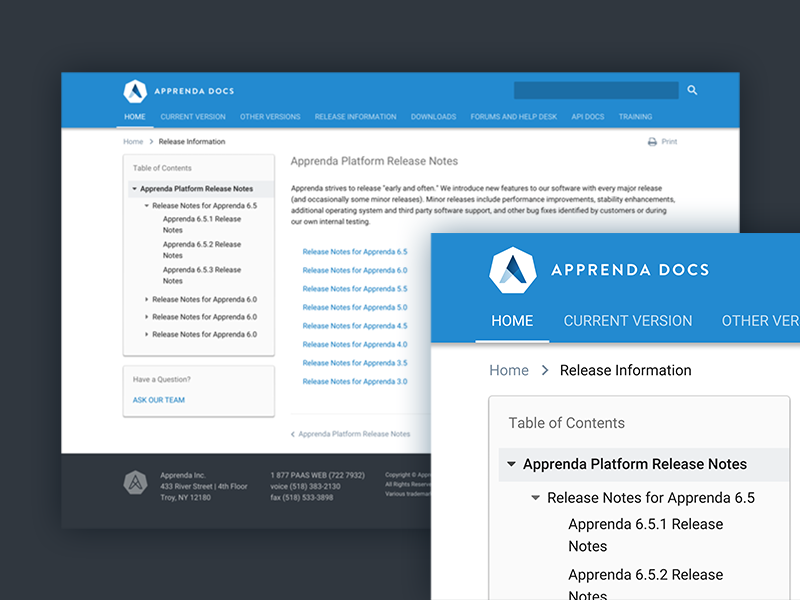Image resolution: width=800 pixels, height=600 pixels.
Task: Expand last Release Notes for Apprenda 6.0
Action: click(x=146, y=334)
